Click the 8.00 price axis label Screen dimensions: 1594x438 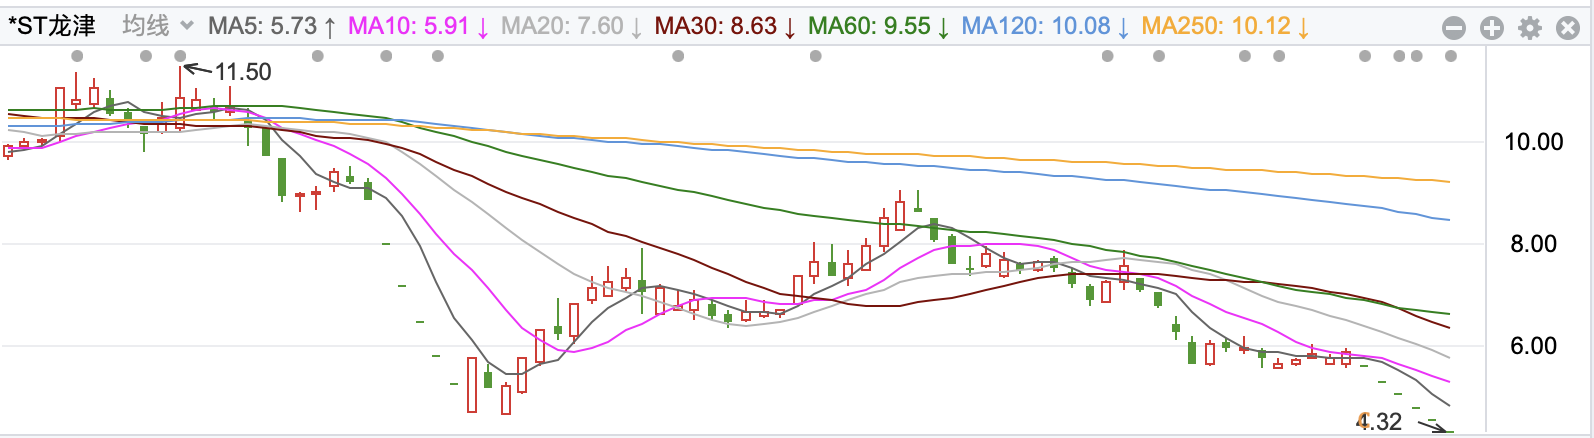pos(1533,244)
